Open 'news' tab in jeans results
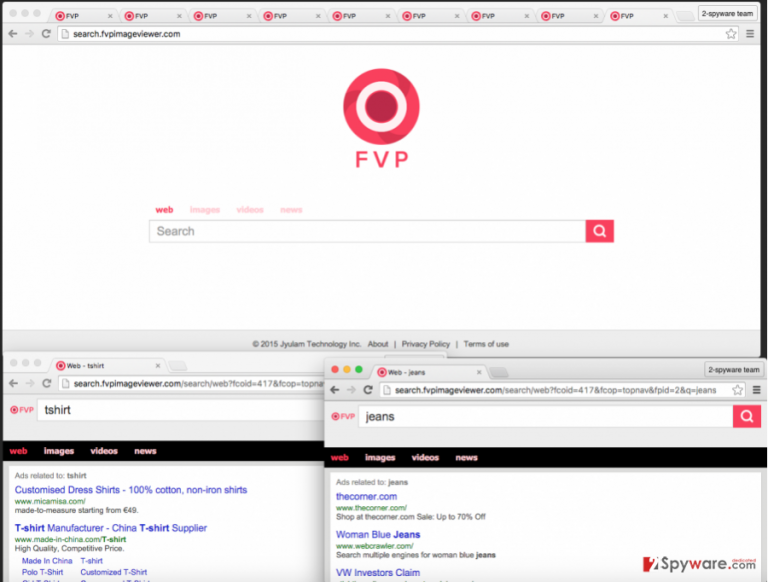The width and height of the screenshot is (768, 582). click(x=466, y=458)
